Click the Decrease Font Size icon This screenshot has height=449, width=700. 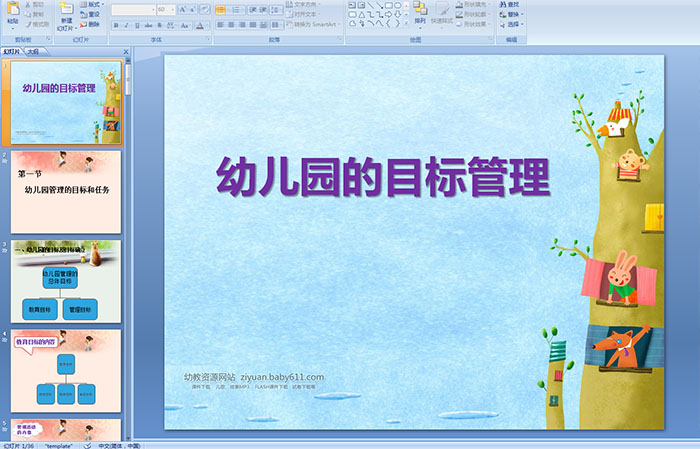(192, 9)
